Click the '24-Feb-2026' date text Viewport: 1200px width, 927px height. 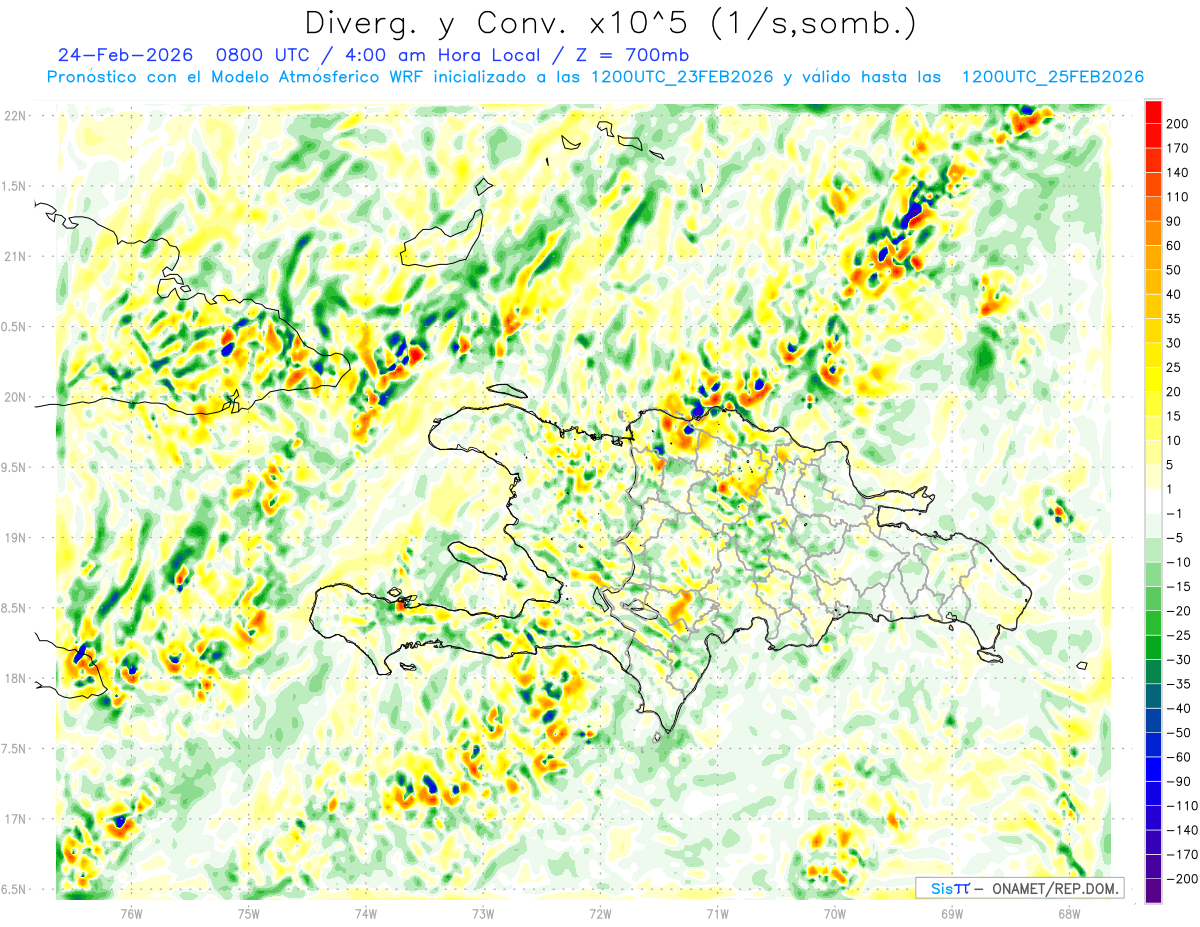click(x=125, y=54)
